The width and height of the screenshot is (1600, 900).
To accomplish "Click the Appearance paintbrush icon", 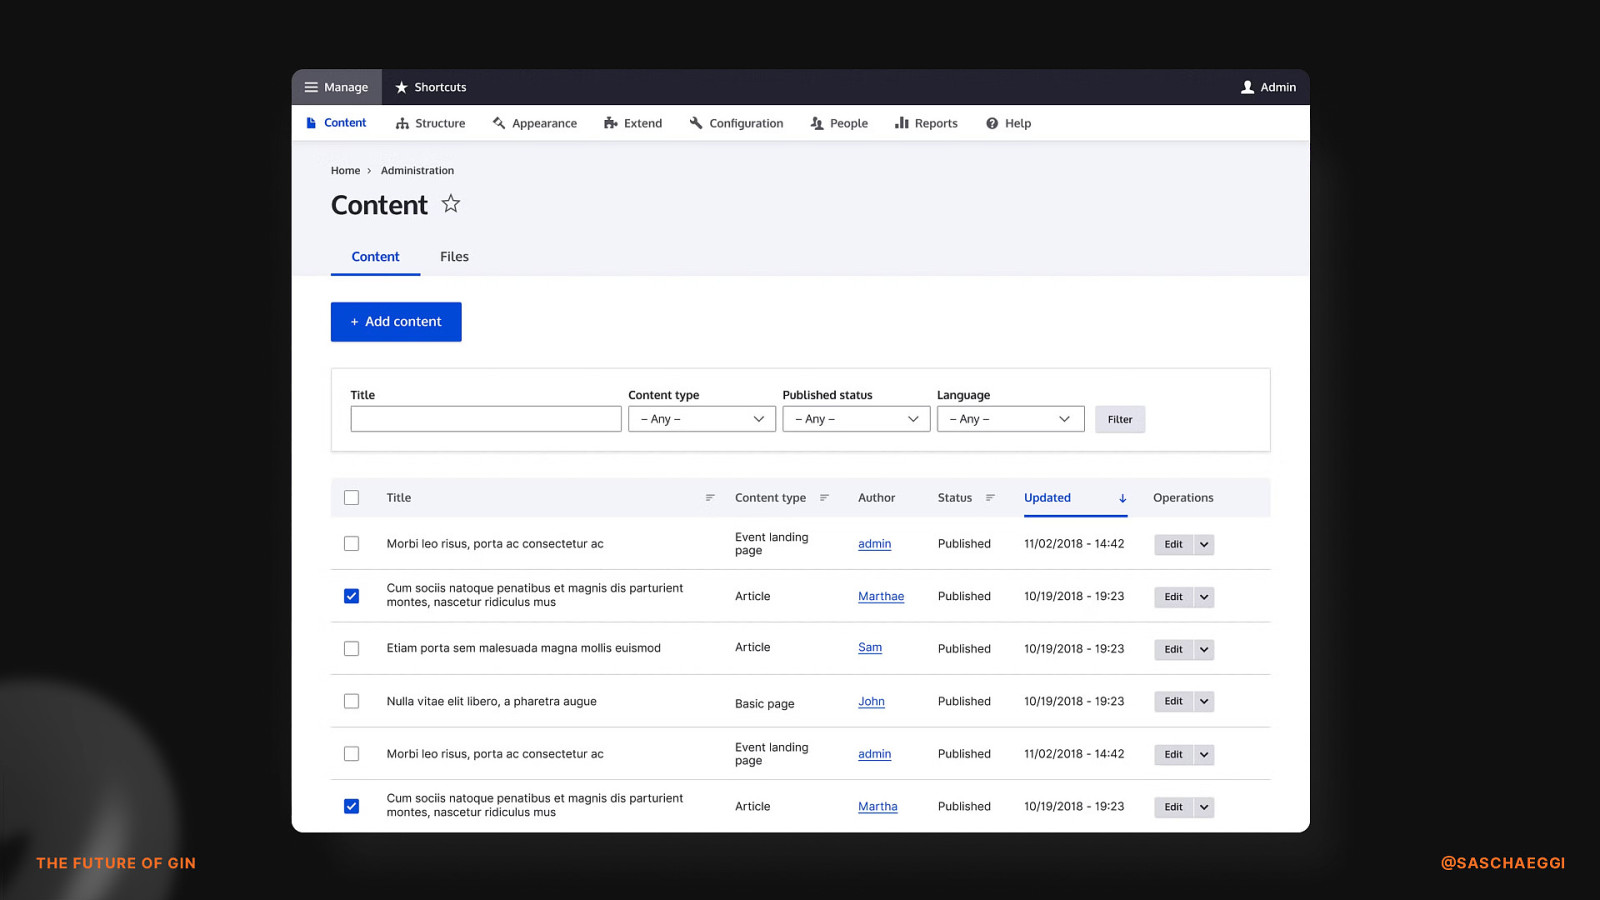I will (499, 123).
